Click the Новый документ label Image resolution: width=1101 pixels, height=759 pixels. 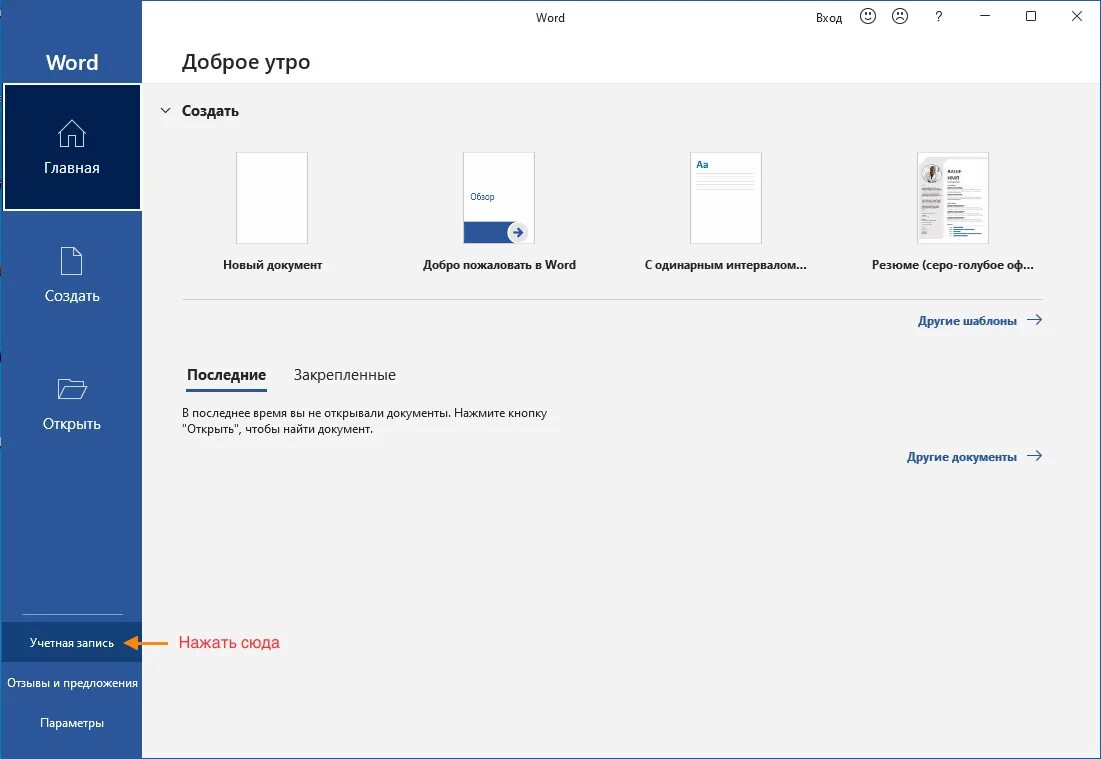point(272,265)
